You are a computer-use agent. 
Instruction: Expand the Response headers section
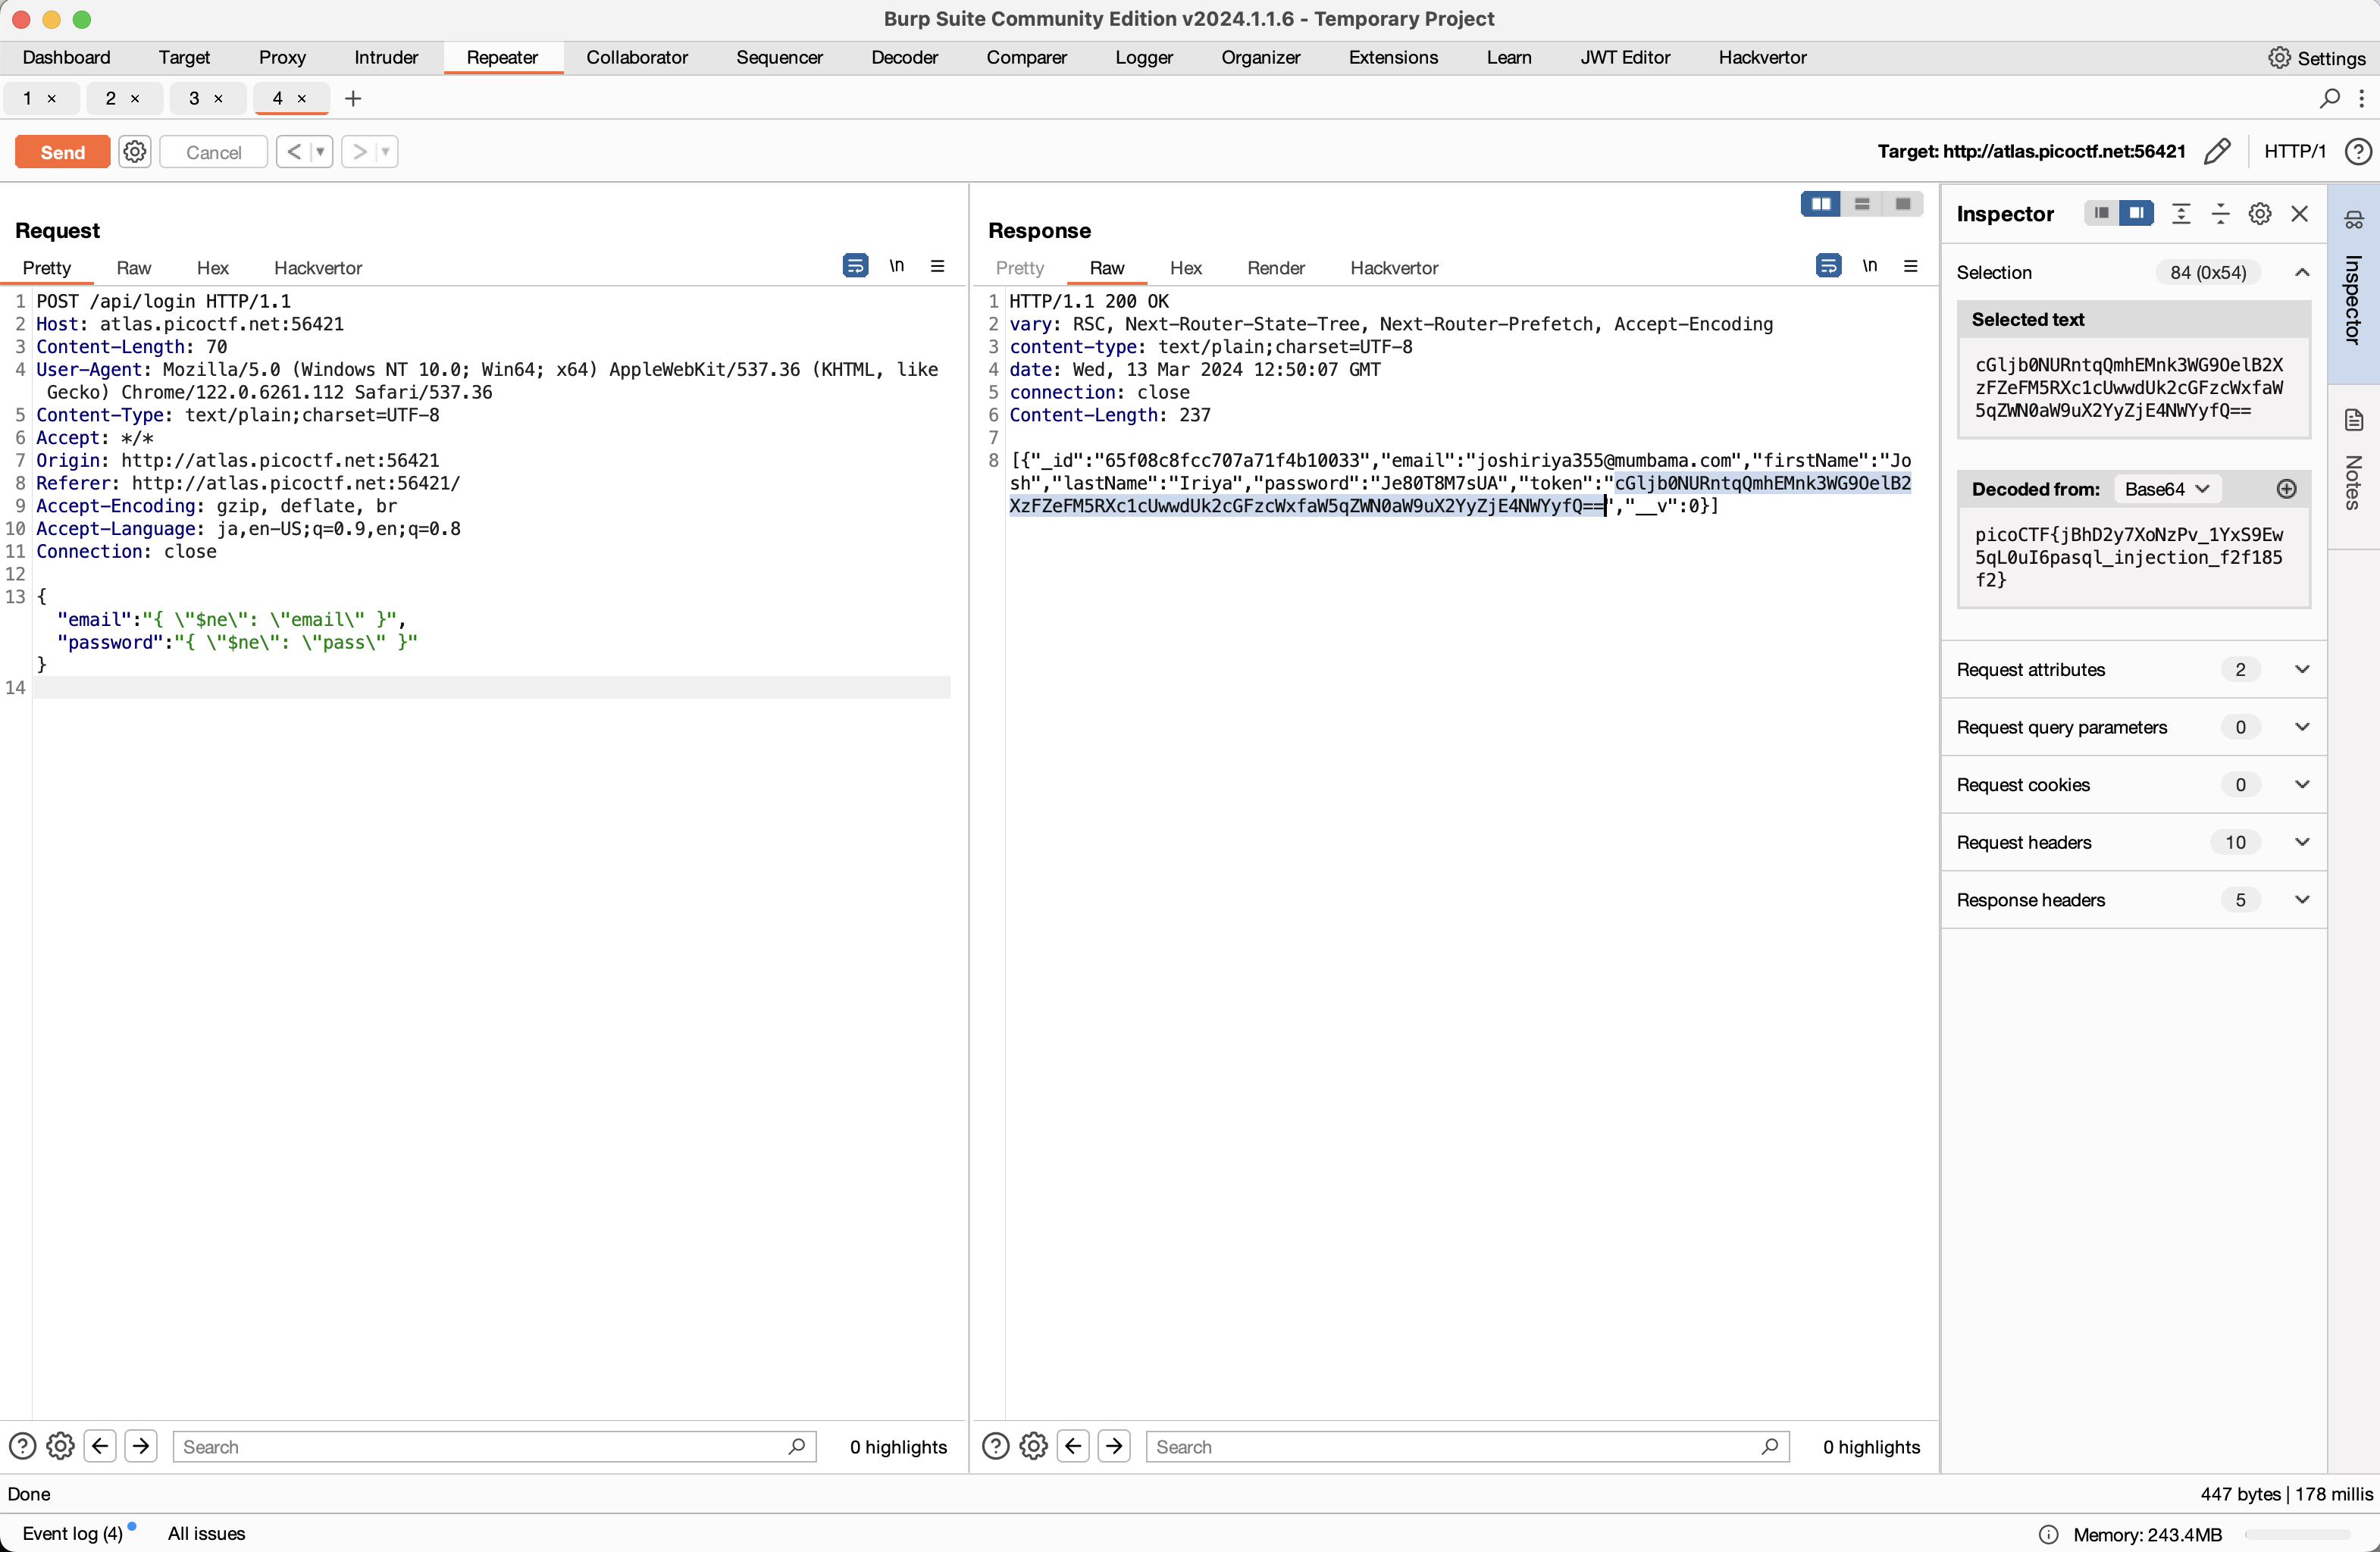tap(2301, 900)
